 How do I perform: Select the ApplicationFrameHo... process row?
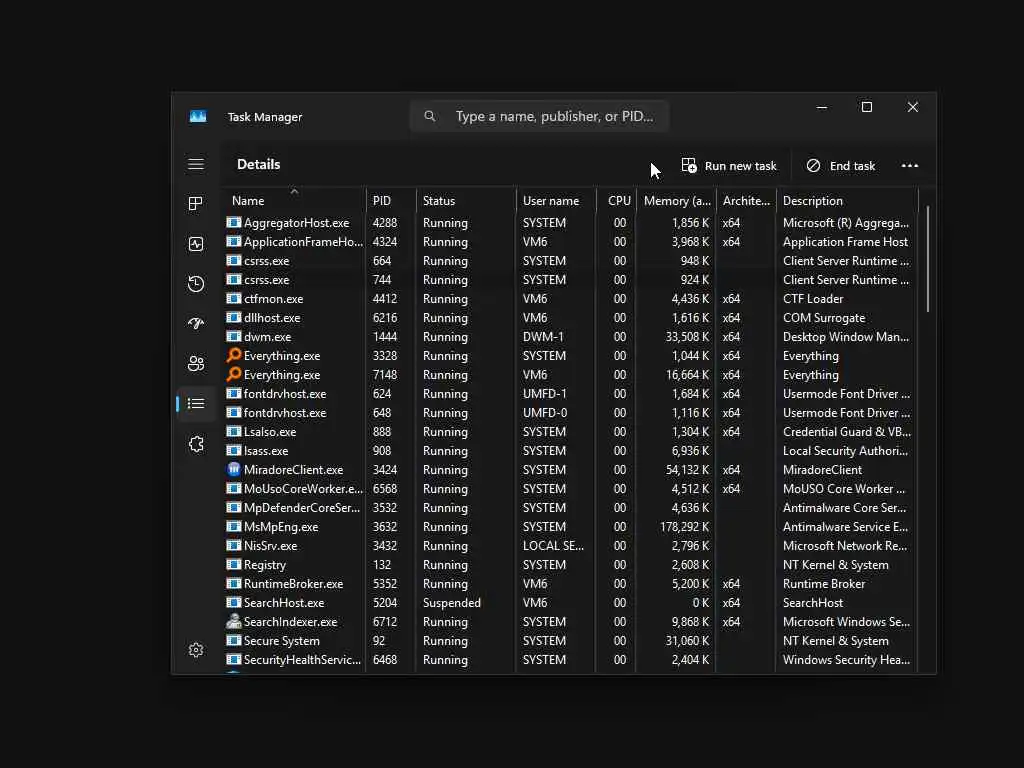(x=571, y=242)
